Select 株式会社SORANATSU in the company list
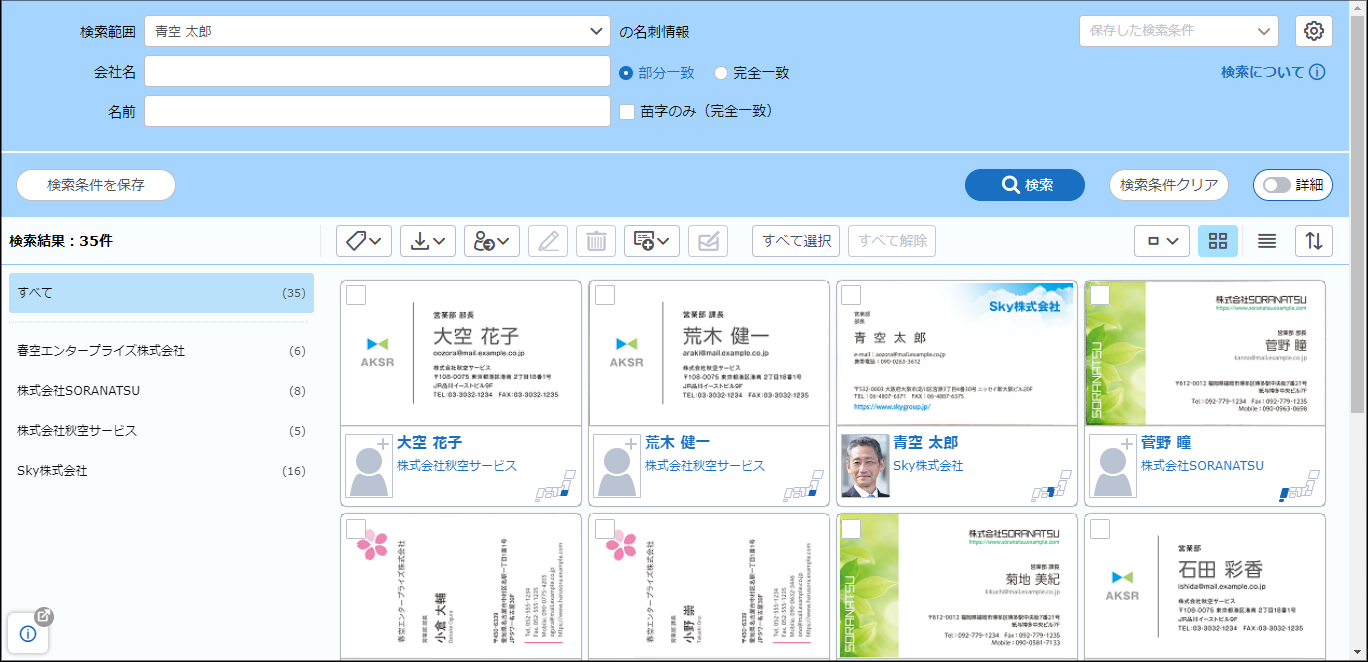The height and width of the screenshot is (662, 1368). pyautogui.click(x=160, y=391)
